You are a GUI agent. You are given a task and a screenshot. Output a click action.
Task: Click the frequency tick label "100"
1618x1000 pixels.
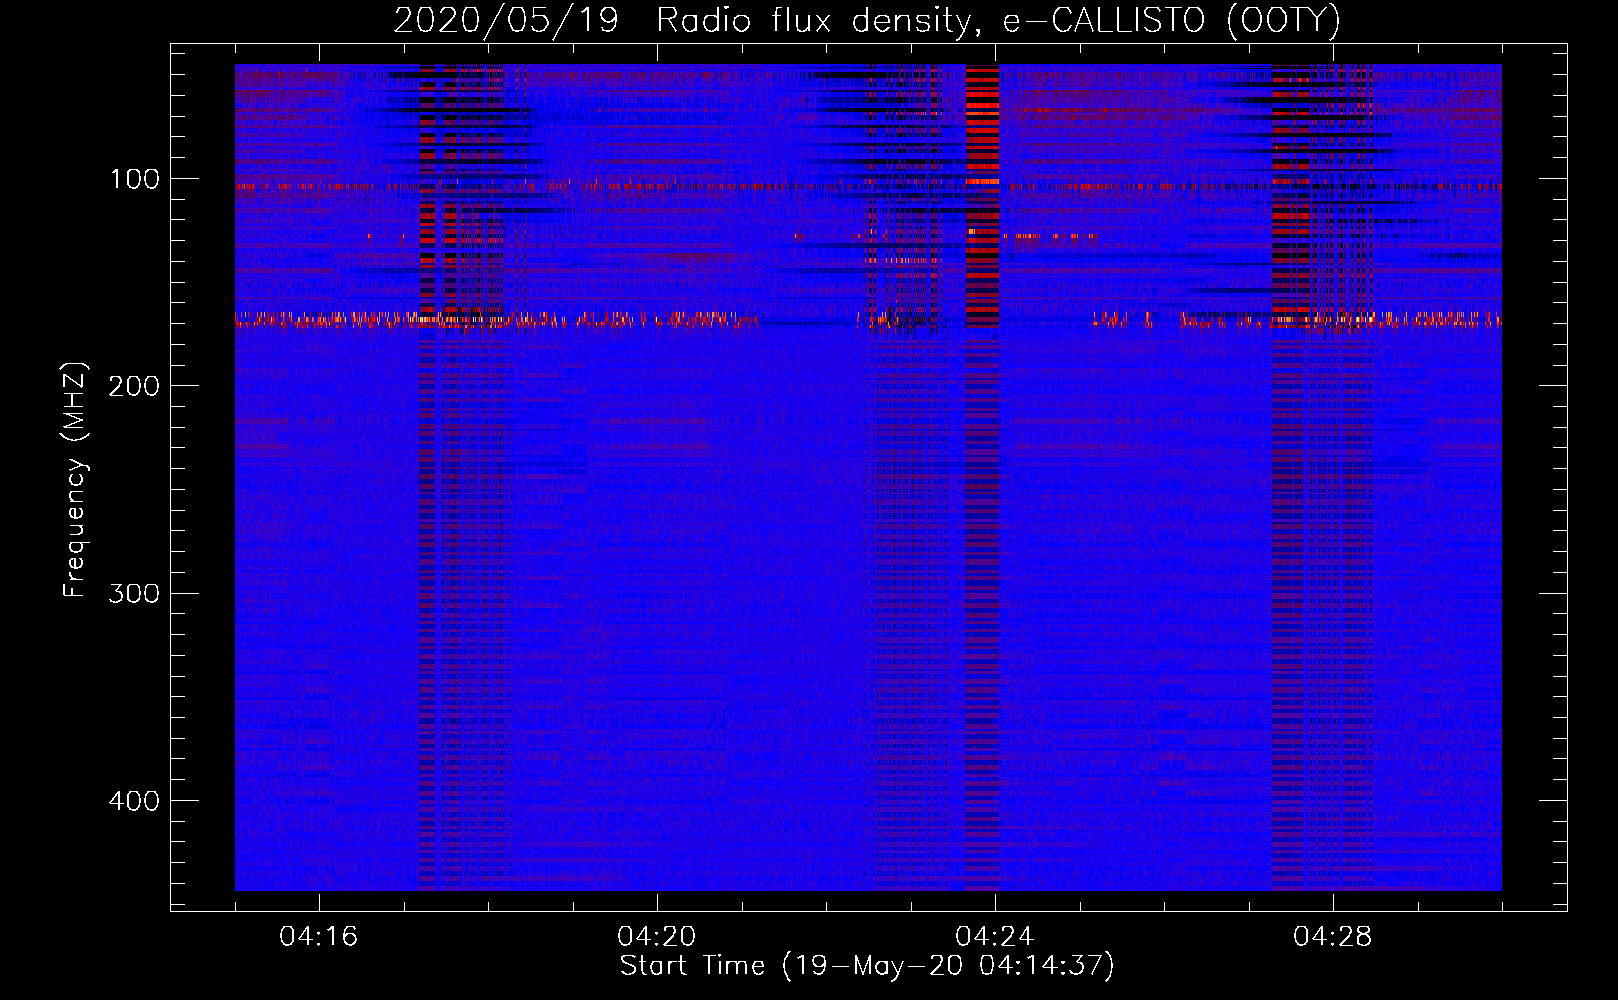[x=134, y=180]
